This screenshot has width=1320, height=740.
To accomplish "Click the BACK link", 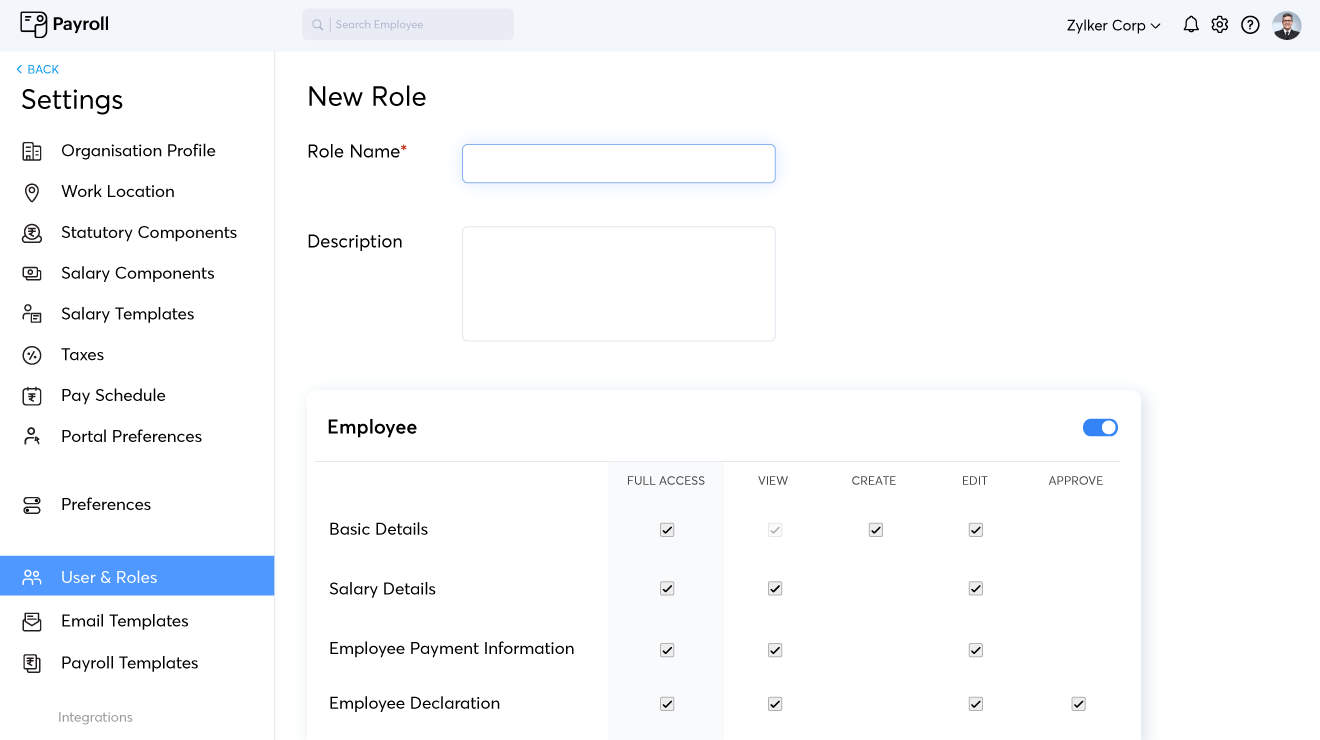I will pyautogui.click(x=38, y=68).
